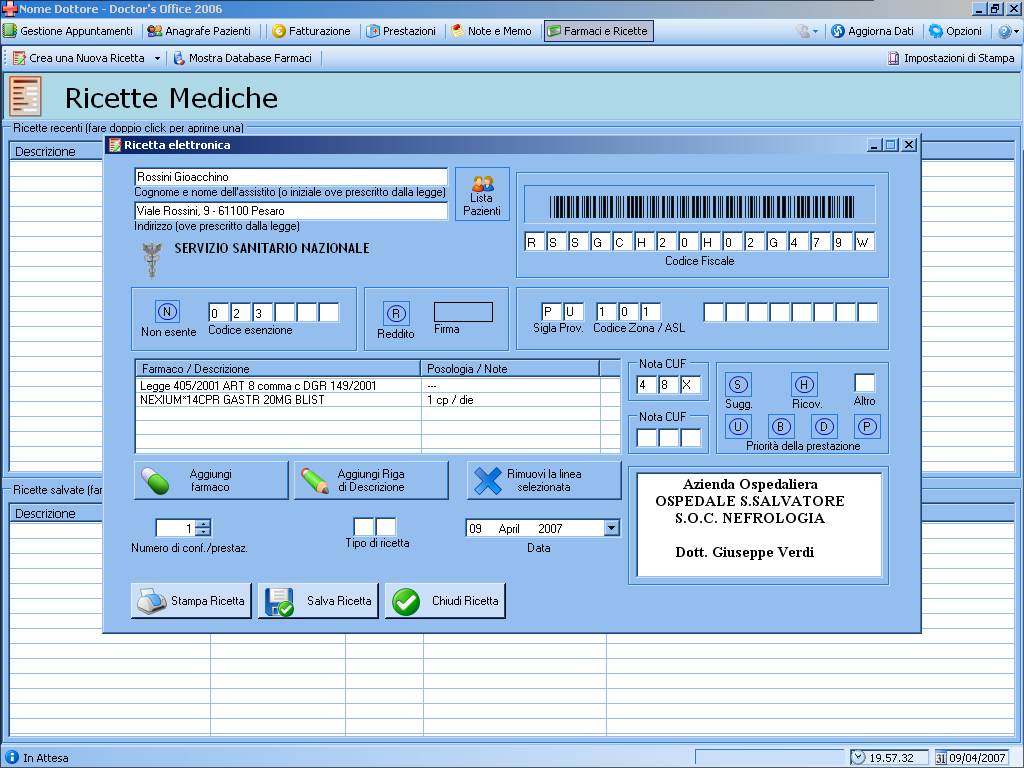1024x768 pixels.
Task: Expand Crea una Nuova Ricetta dropdown arrow
Action: [157, 58]
